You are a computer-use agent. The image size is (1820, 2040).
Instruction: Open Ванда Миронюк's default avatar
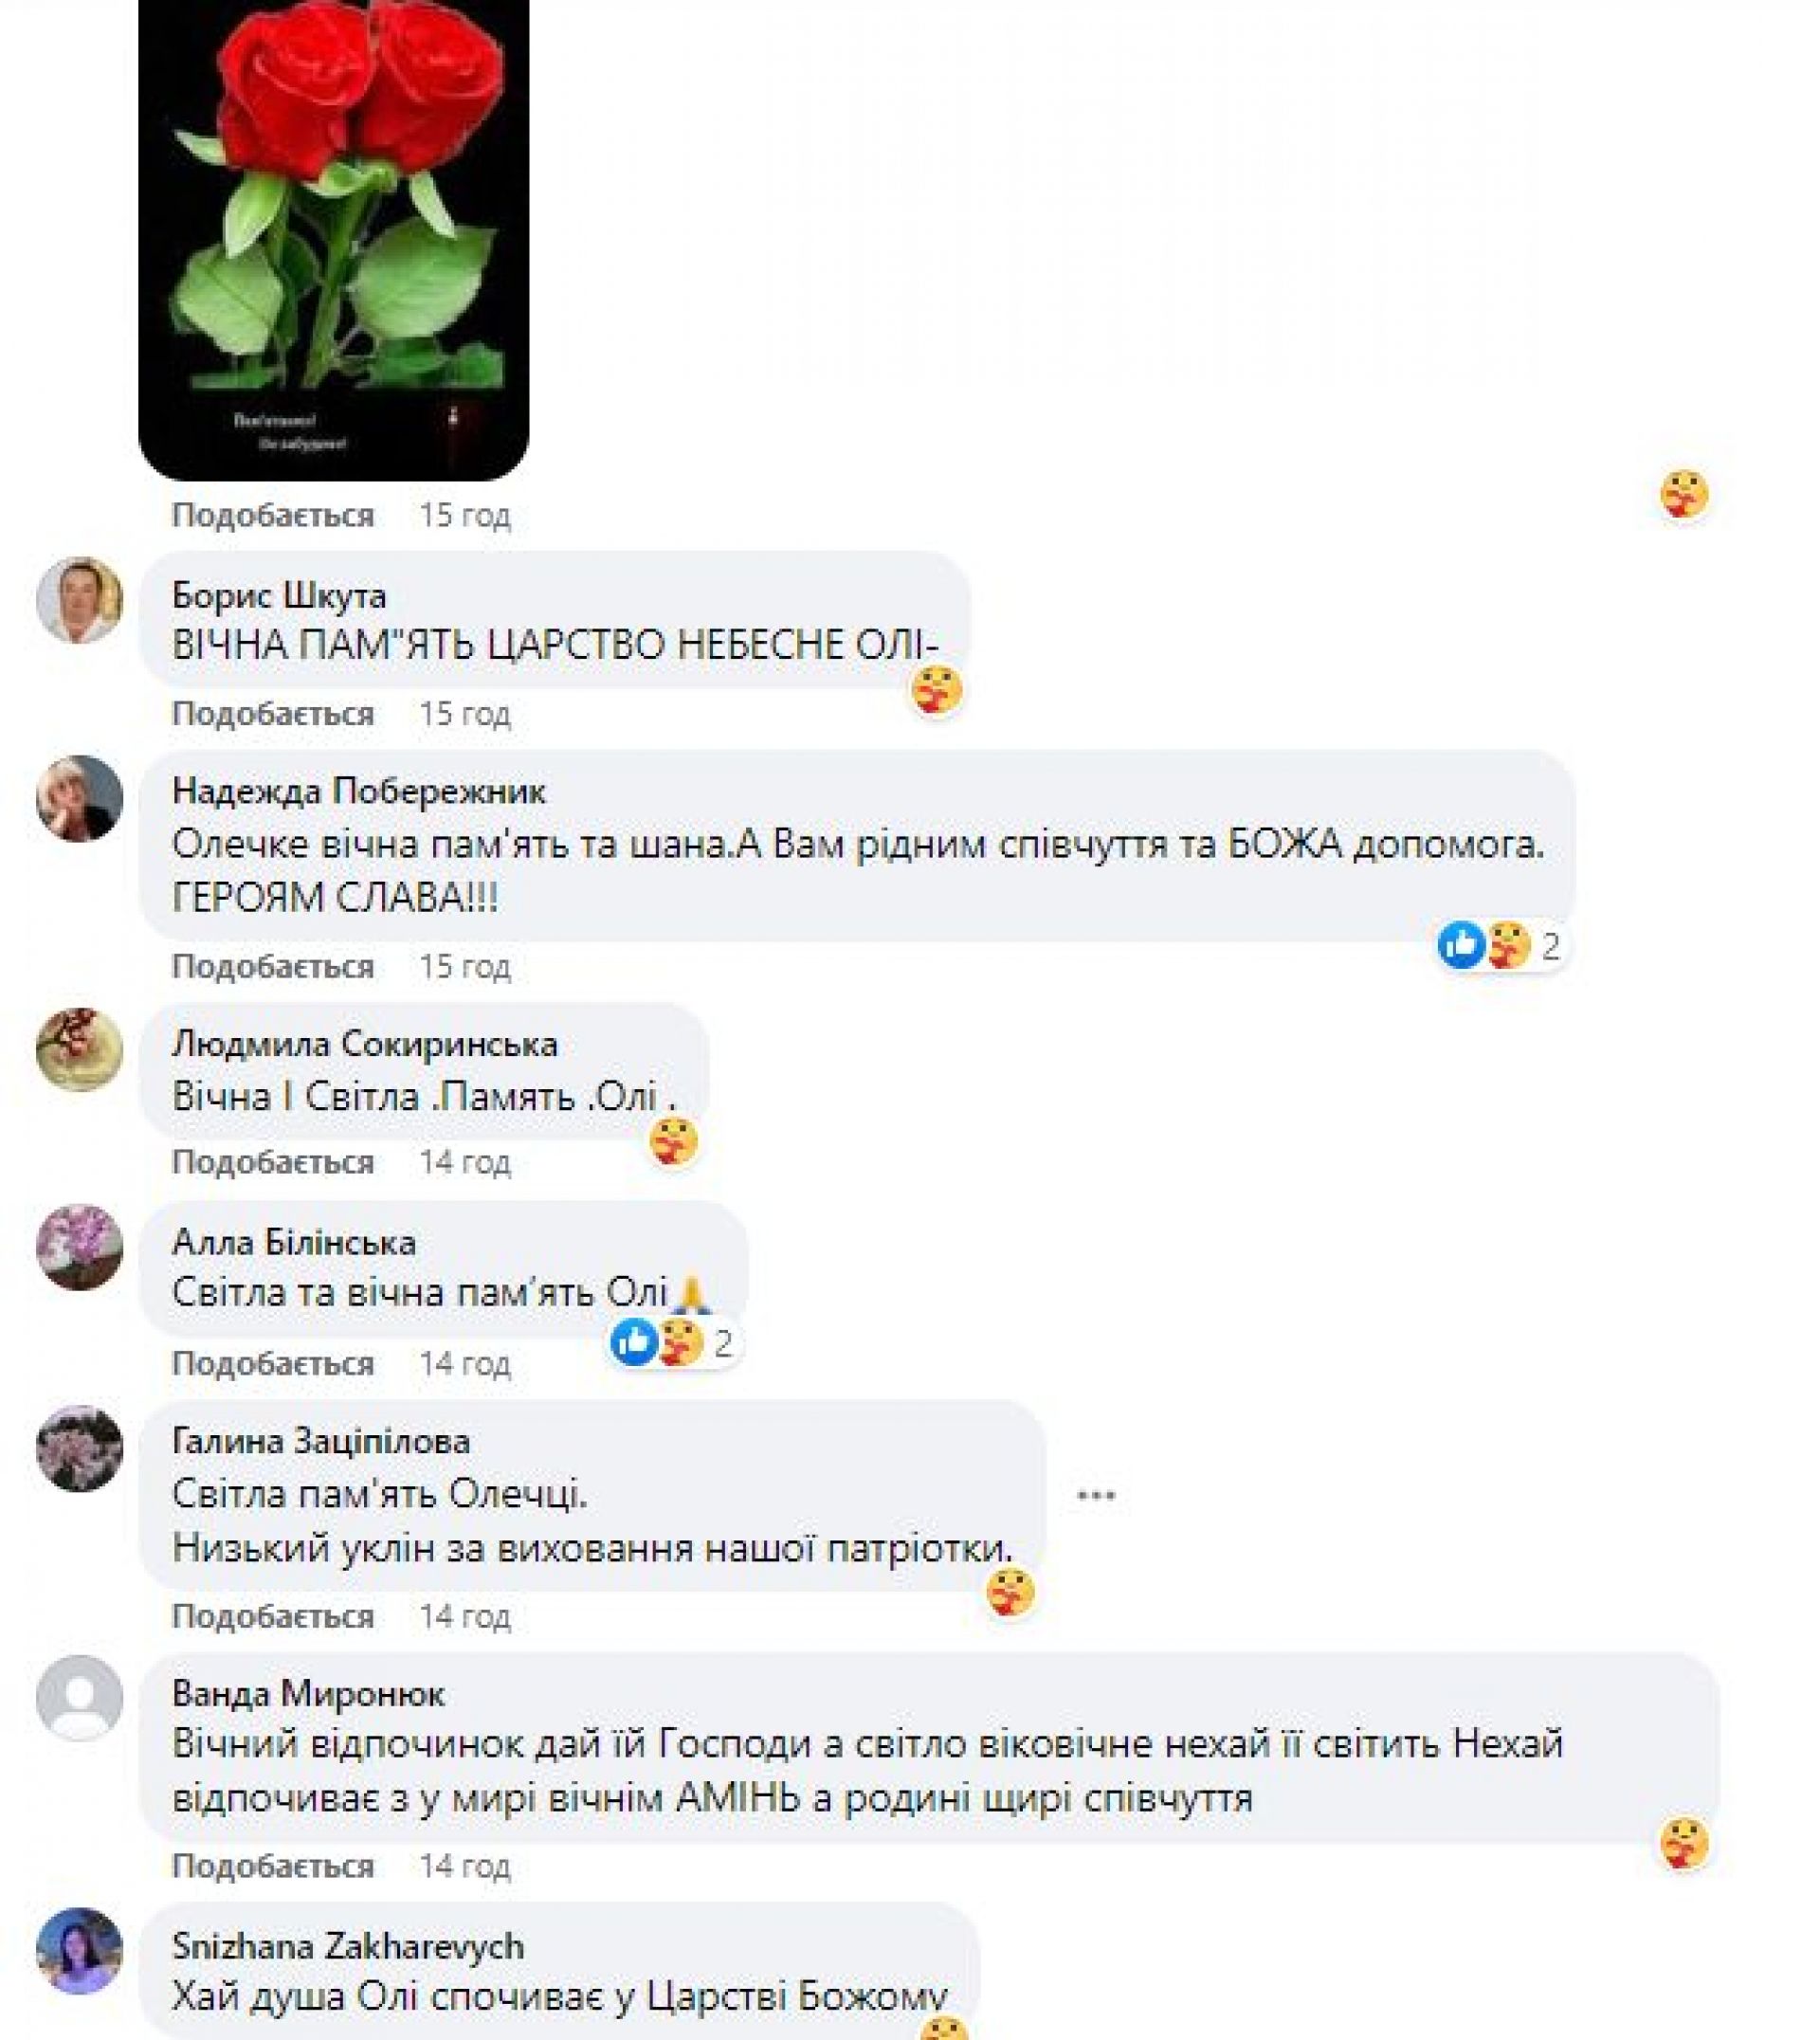(x=79, y=1699)
